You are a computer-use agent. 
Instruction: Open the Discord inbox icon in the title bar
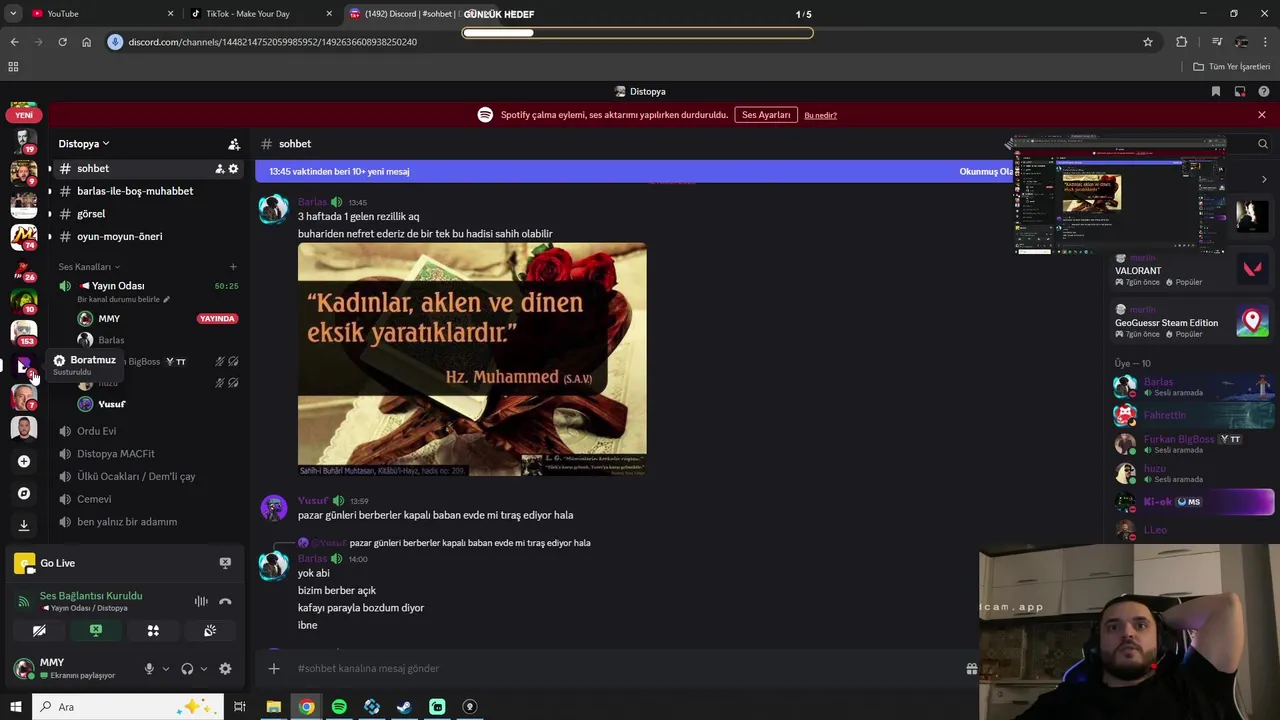point(1240,91)
